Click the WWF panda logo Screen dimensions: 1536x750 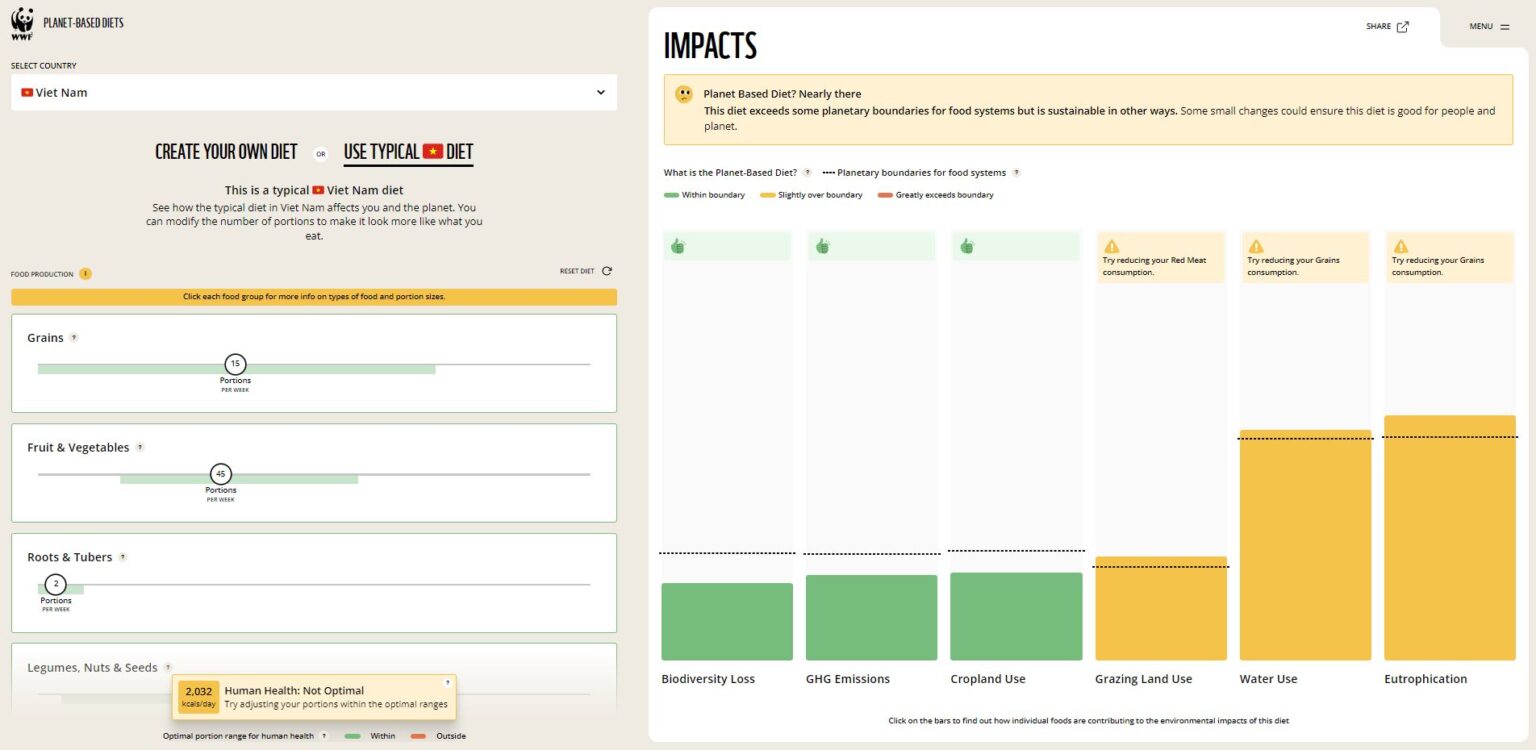tap(22, 23)
